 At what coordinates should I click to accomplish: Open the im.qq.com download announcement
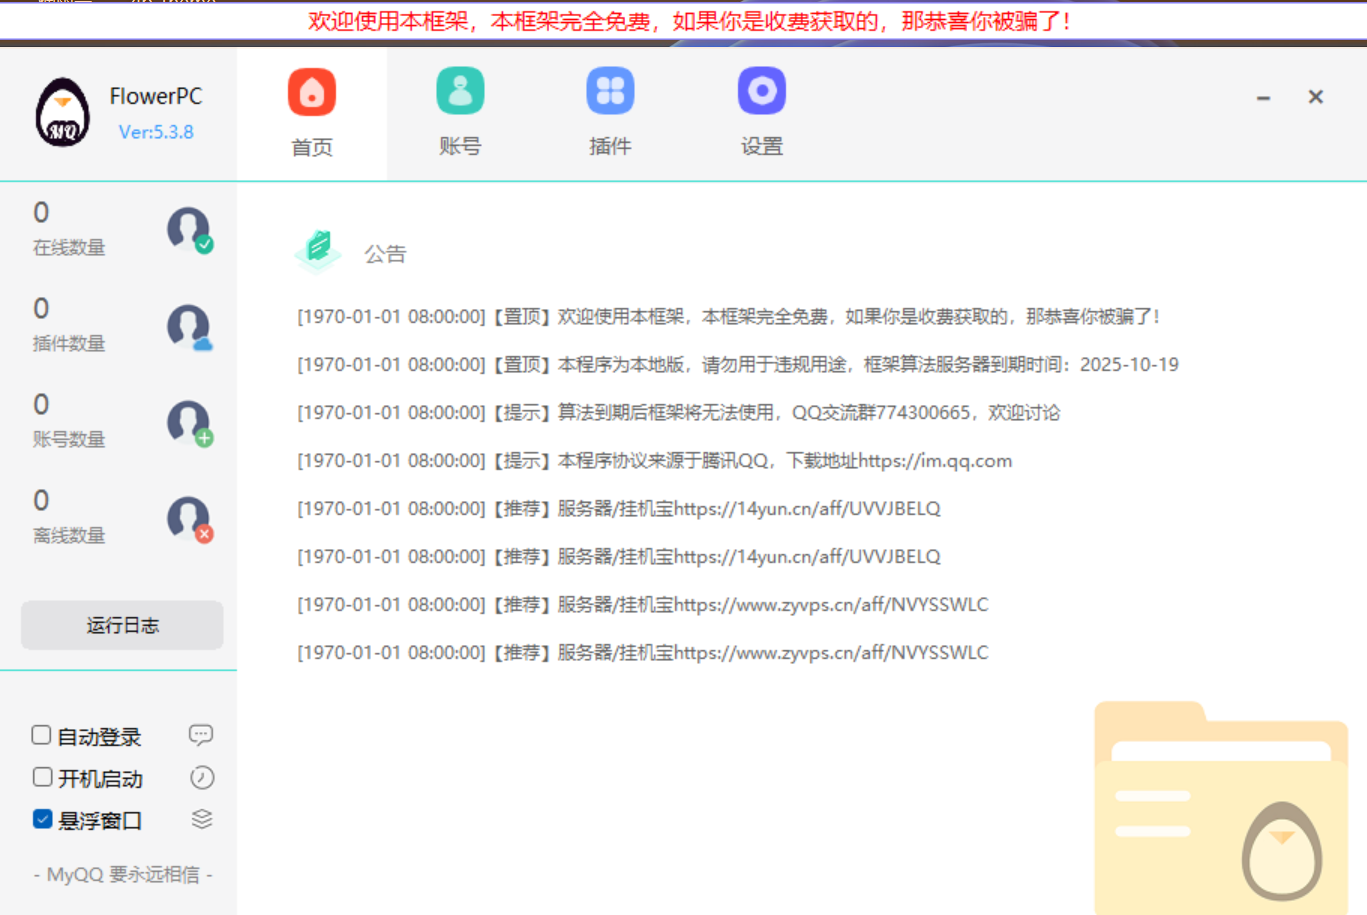pyautogui.click(x=655, y=461)
